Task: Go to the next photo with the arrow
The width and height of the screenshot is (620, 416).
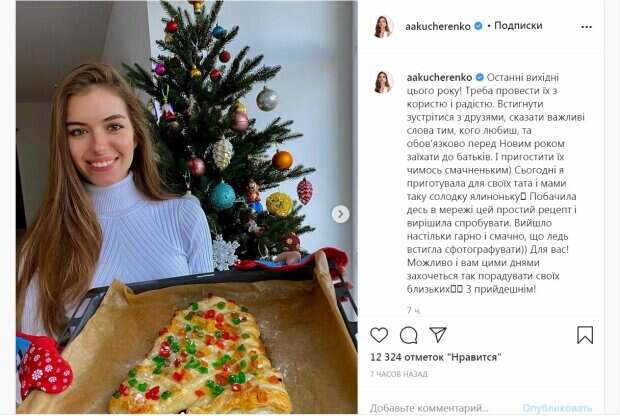Action: click(341, 213)
